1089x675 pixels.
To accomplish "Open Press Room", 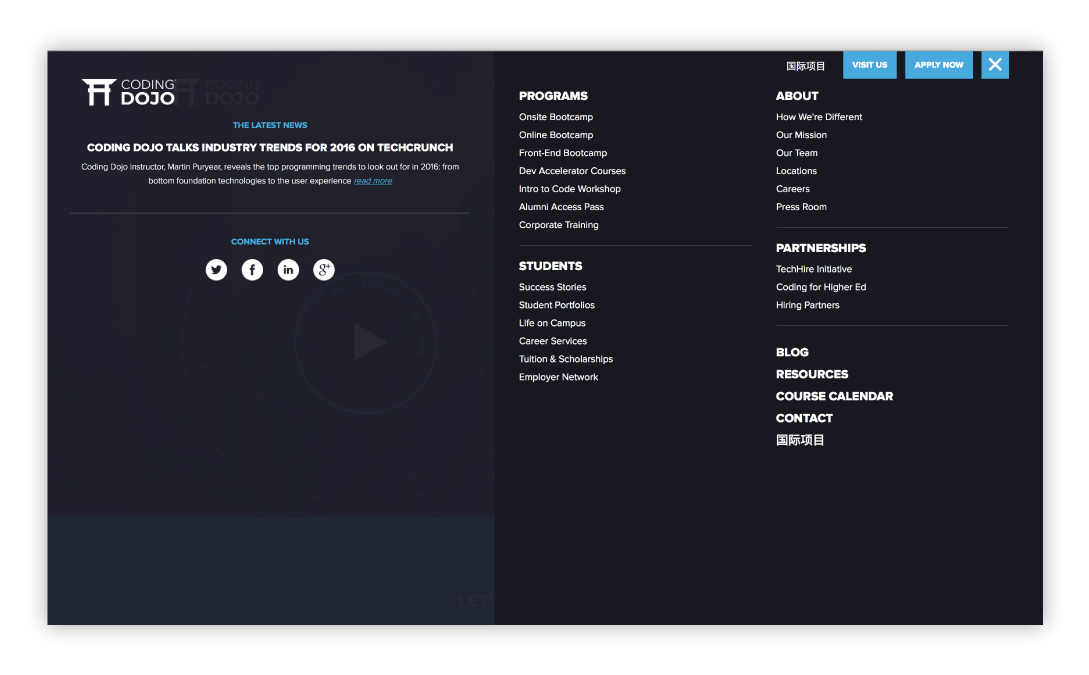I will pos(801,207).
